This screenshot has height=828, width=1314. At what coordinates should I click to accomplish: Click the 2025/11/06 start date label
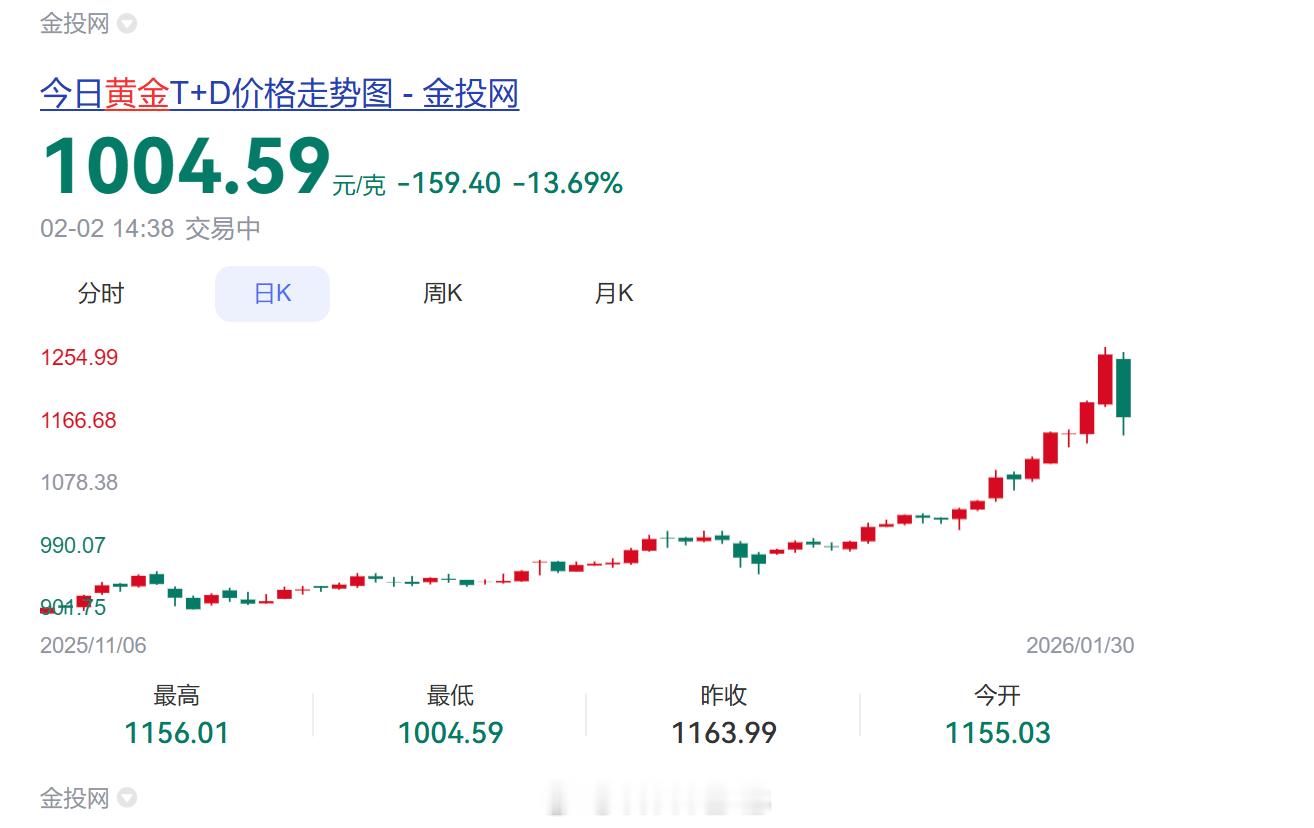(93, 646)
